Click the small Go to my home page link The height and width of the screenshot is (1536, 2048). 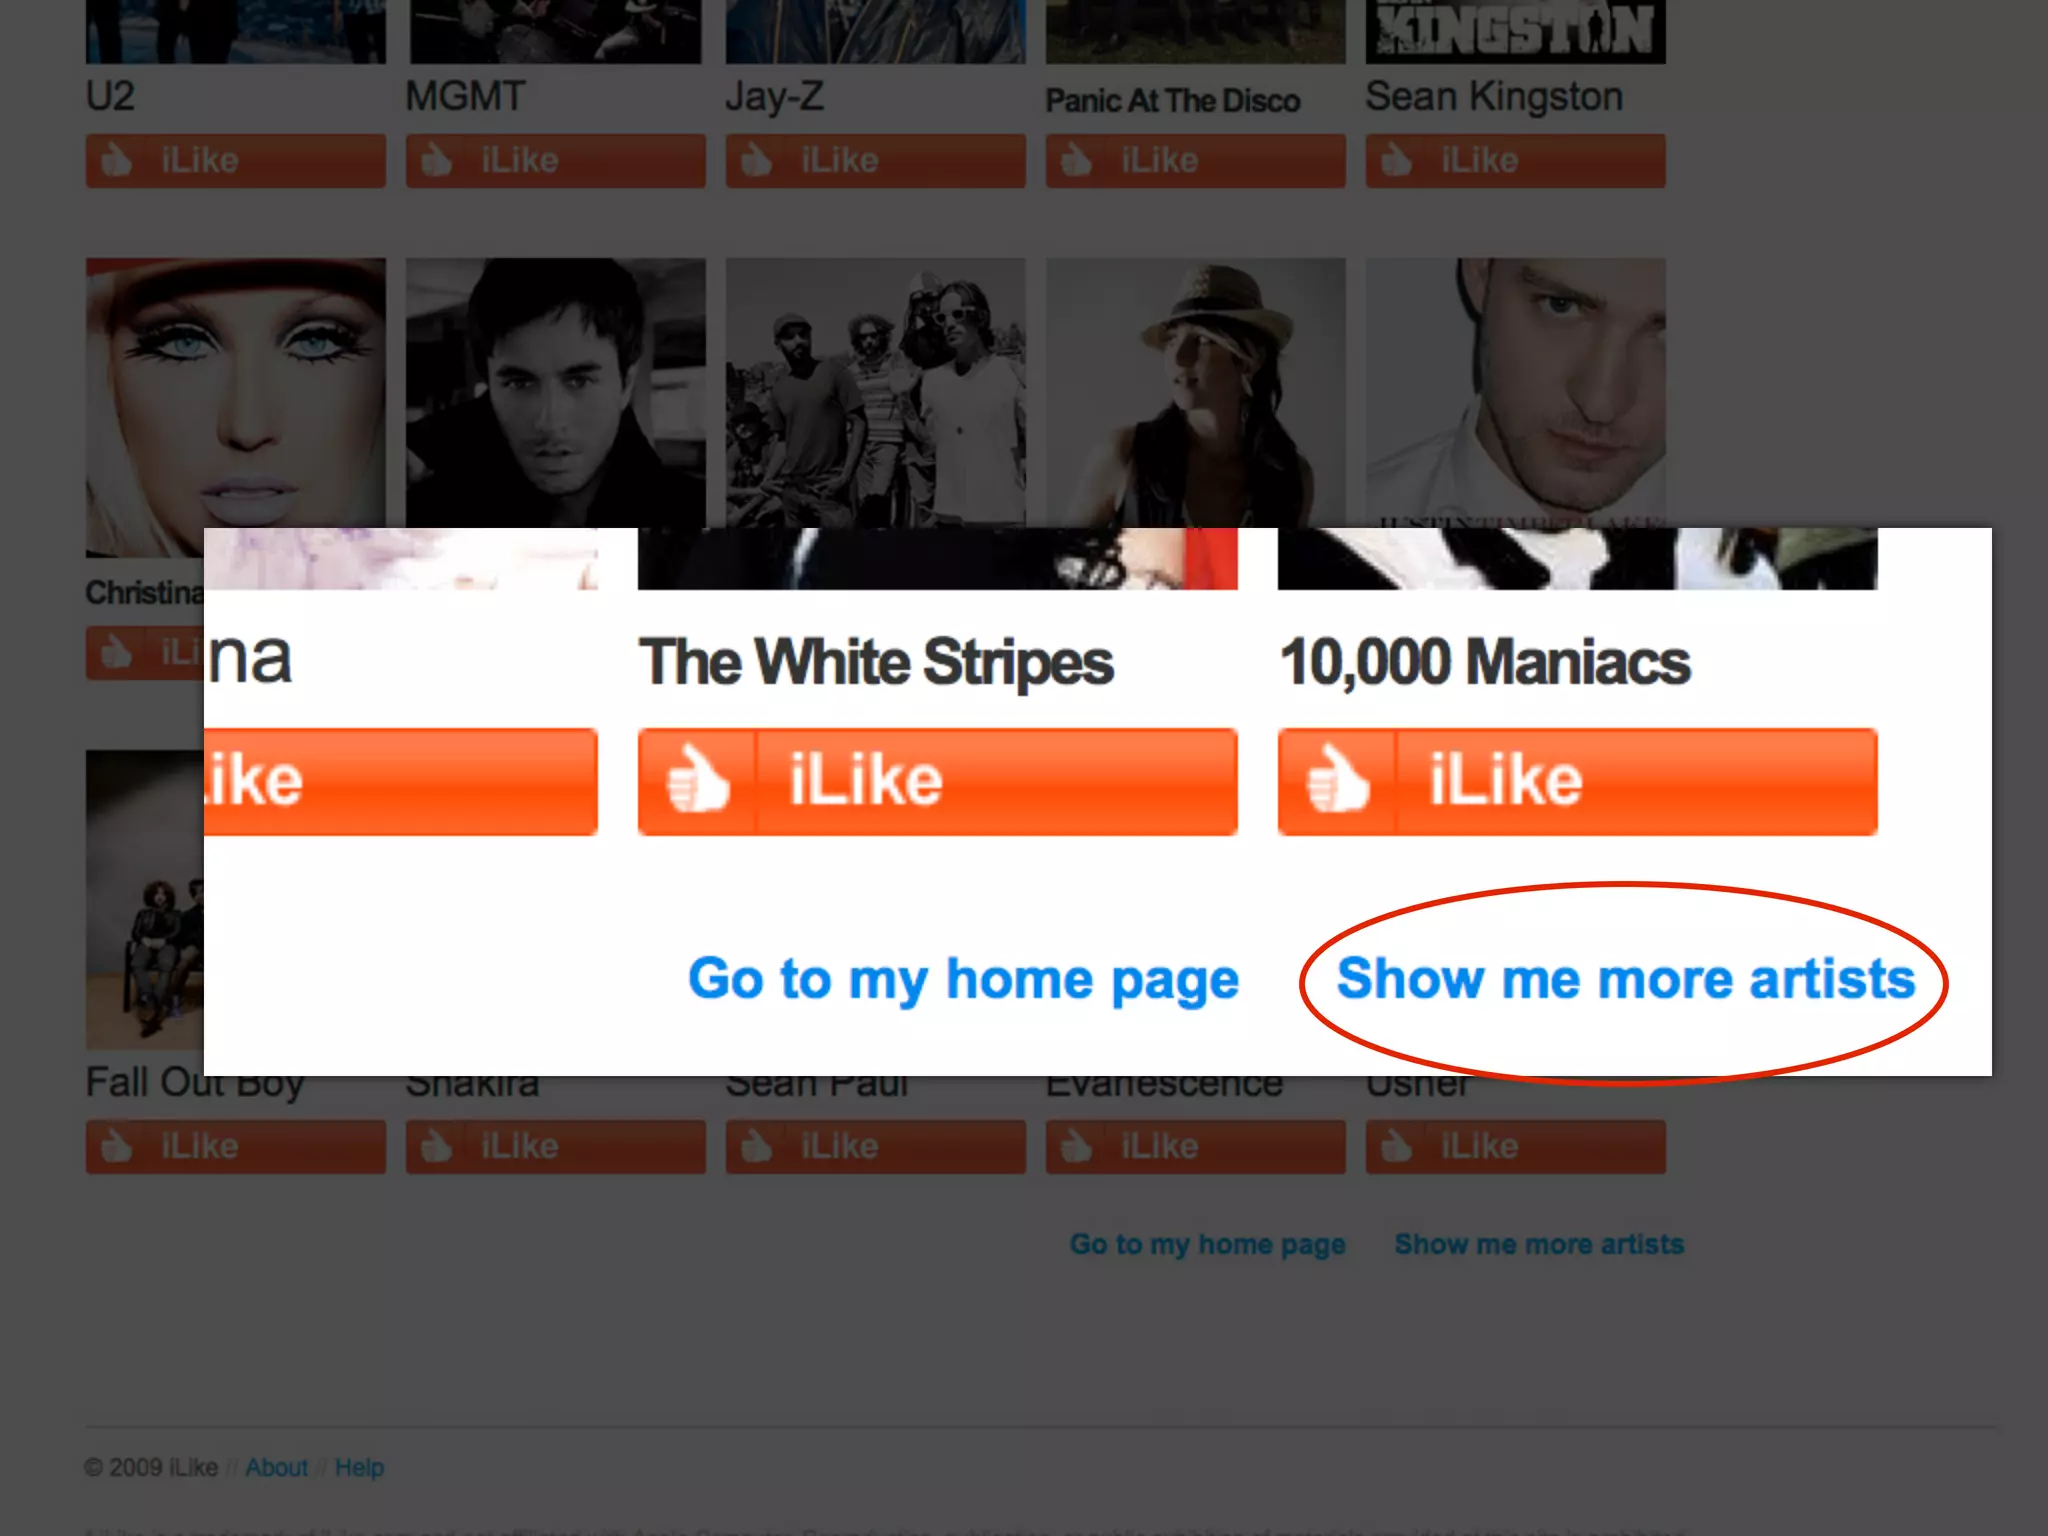click(1208, 1245)
